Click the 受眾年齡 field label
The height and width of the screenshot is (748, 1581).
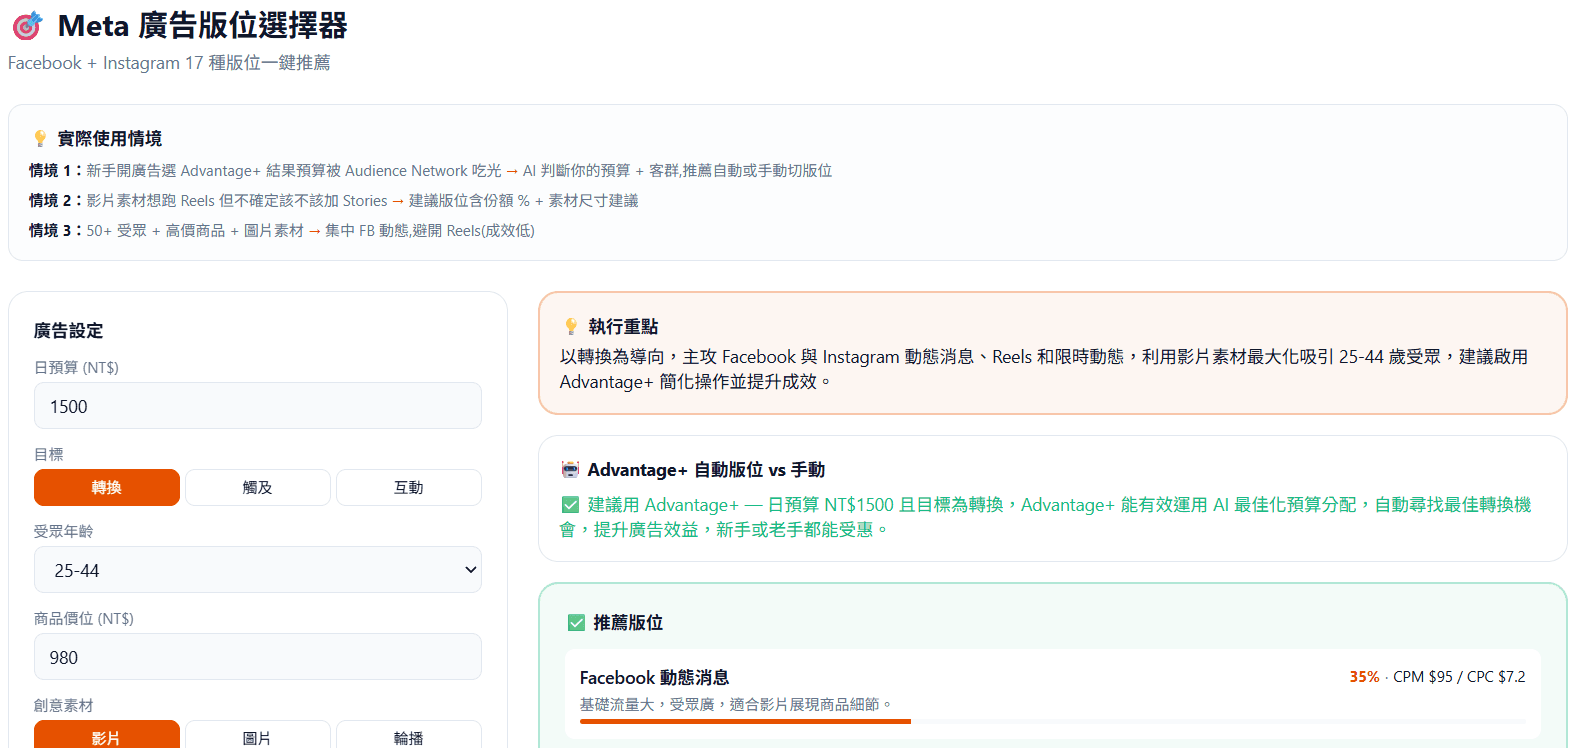click(63, 531)
